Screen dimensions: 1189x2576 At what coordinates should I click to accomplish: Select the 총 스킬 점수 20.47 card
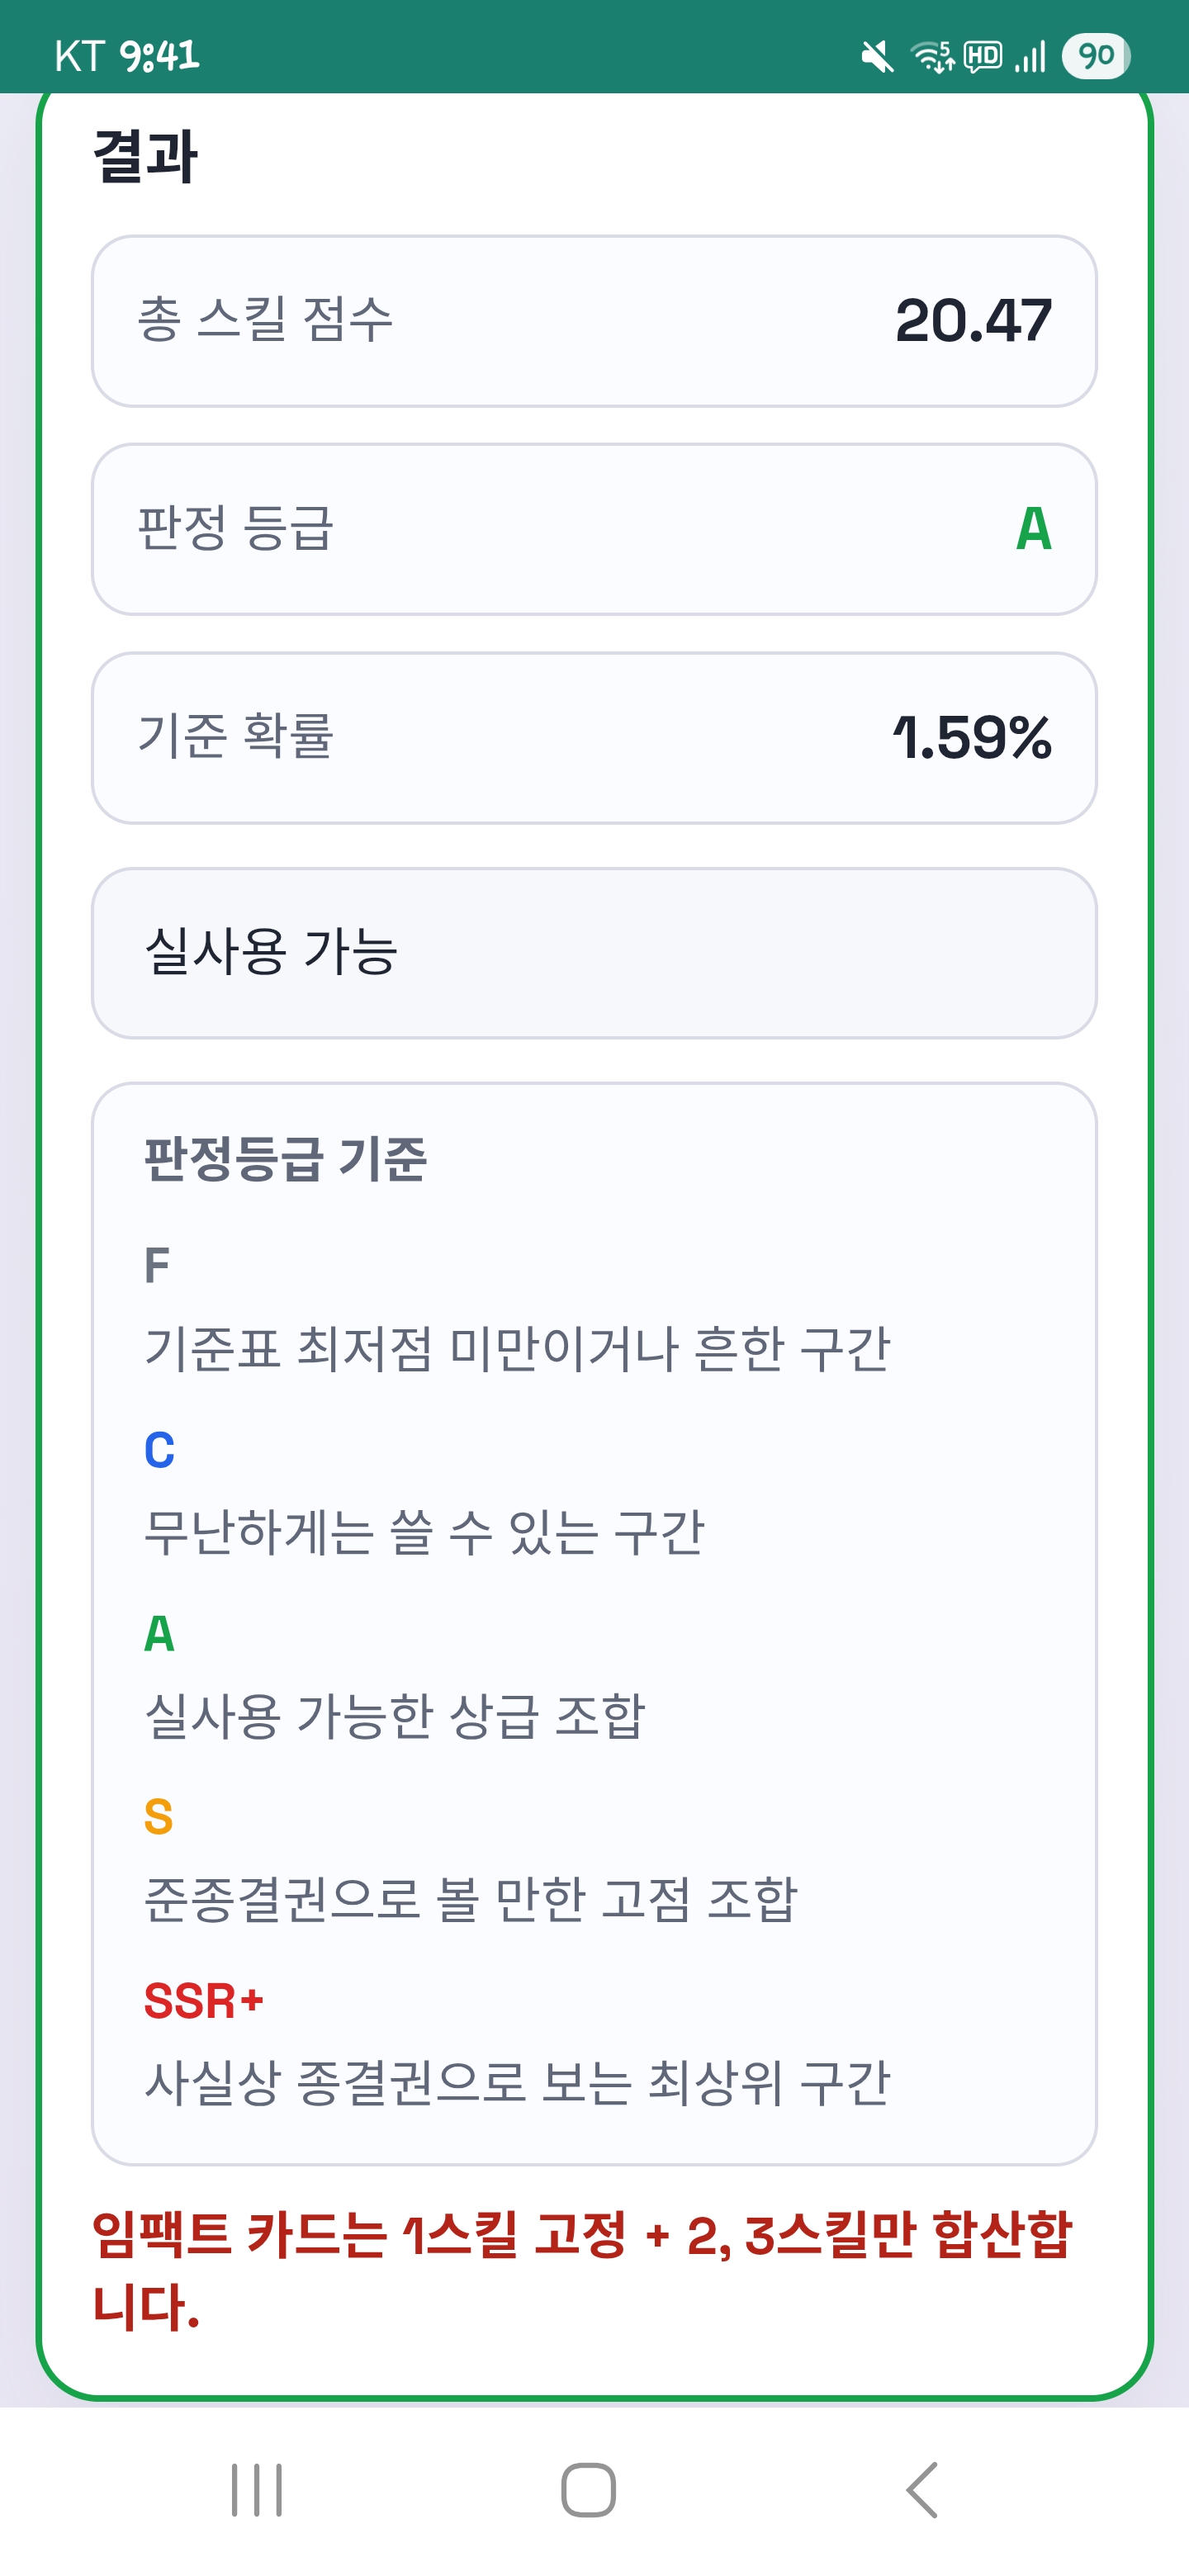pyautogui.click(x=594, y=321)
